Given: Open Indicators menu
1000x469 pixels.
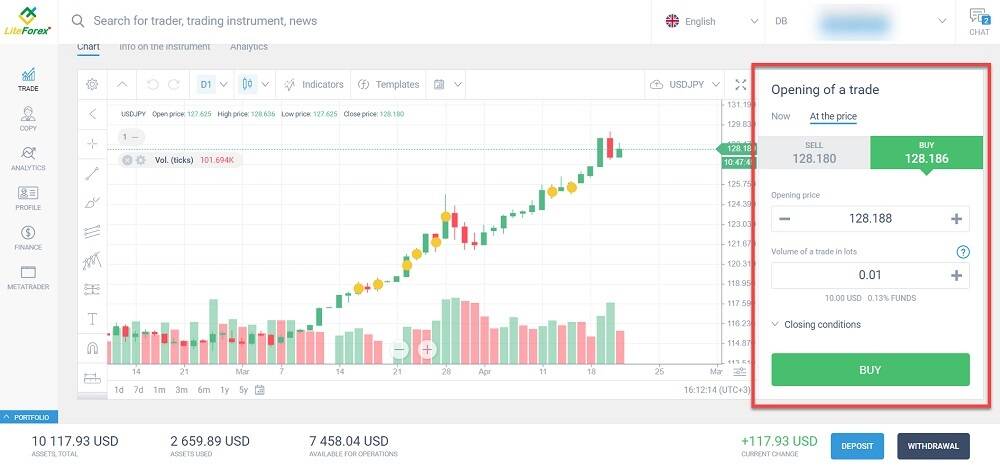Looking at the screenshot, I should (x=314, y=84).
